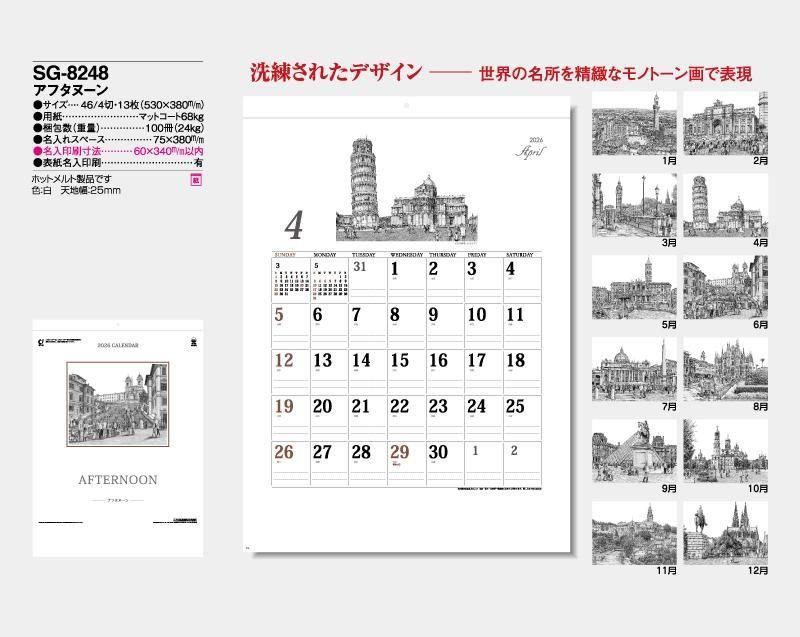Select the August (8月) cathedral thumbnail

coord(725,369)
